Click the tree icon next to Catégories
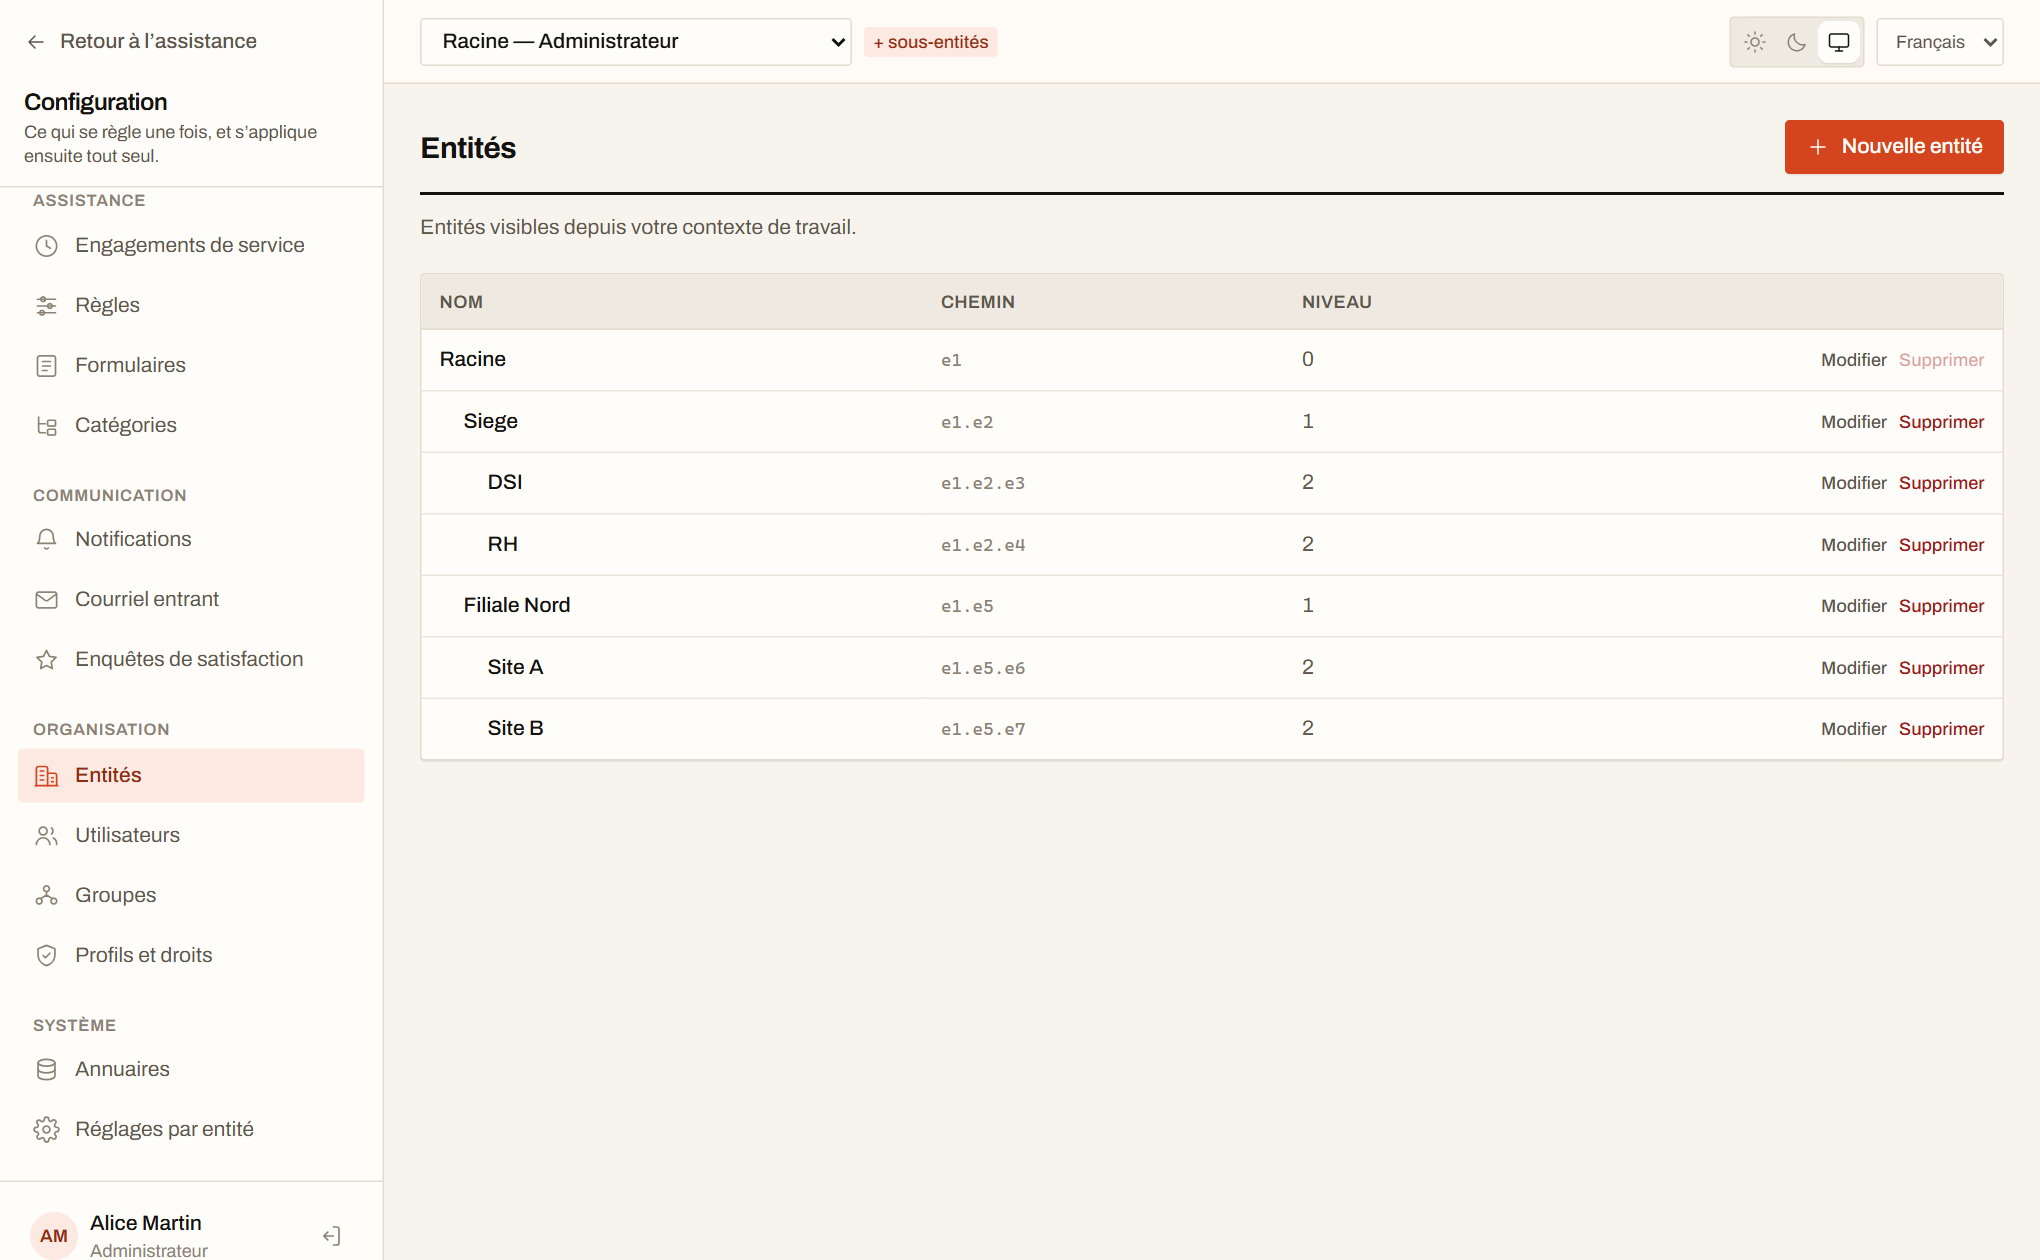Screen dimensions: 2040x1260 (x=46, y=426)
